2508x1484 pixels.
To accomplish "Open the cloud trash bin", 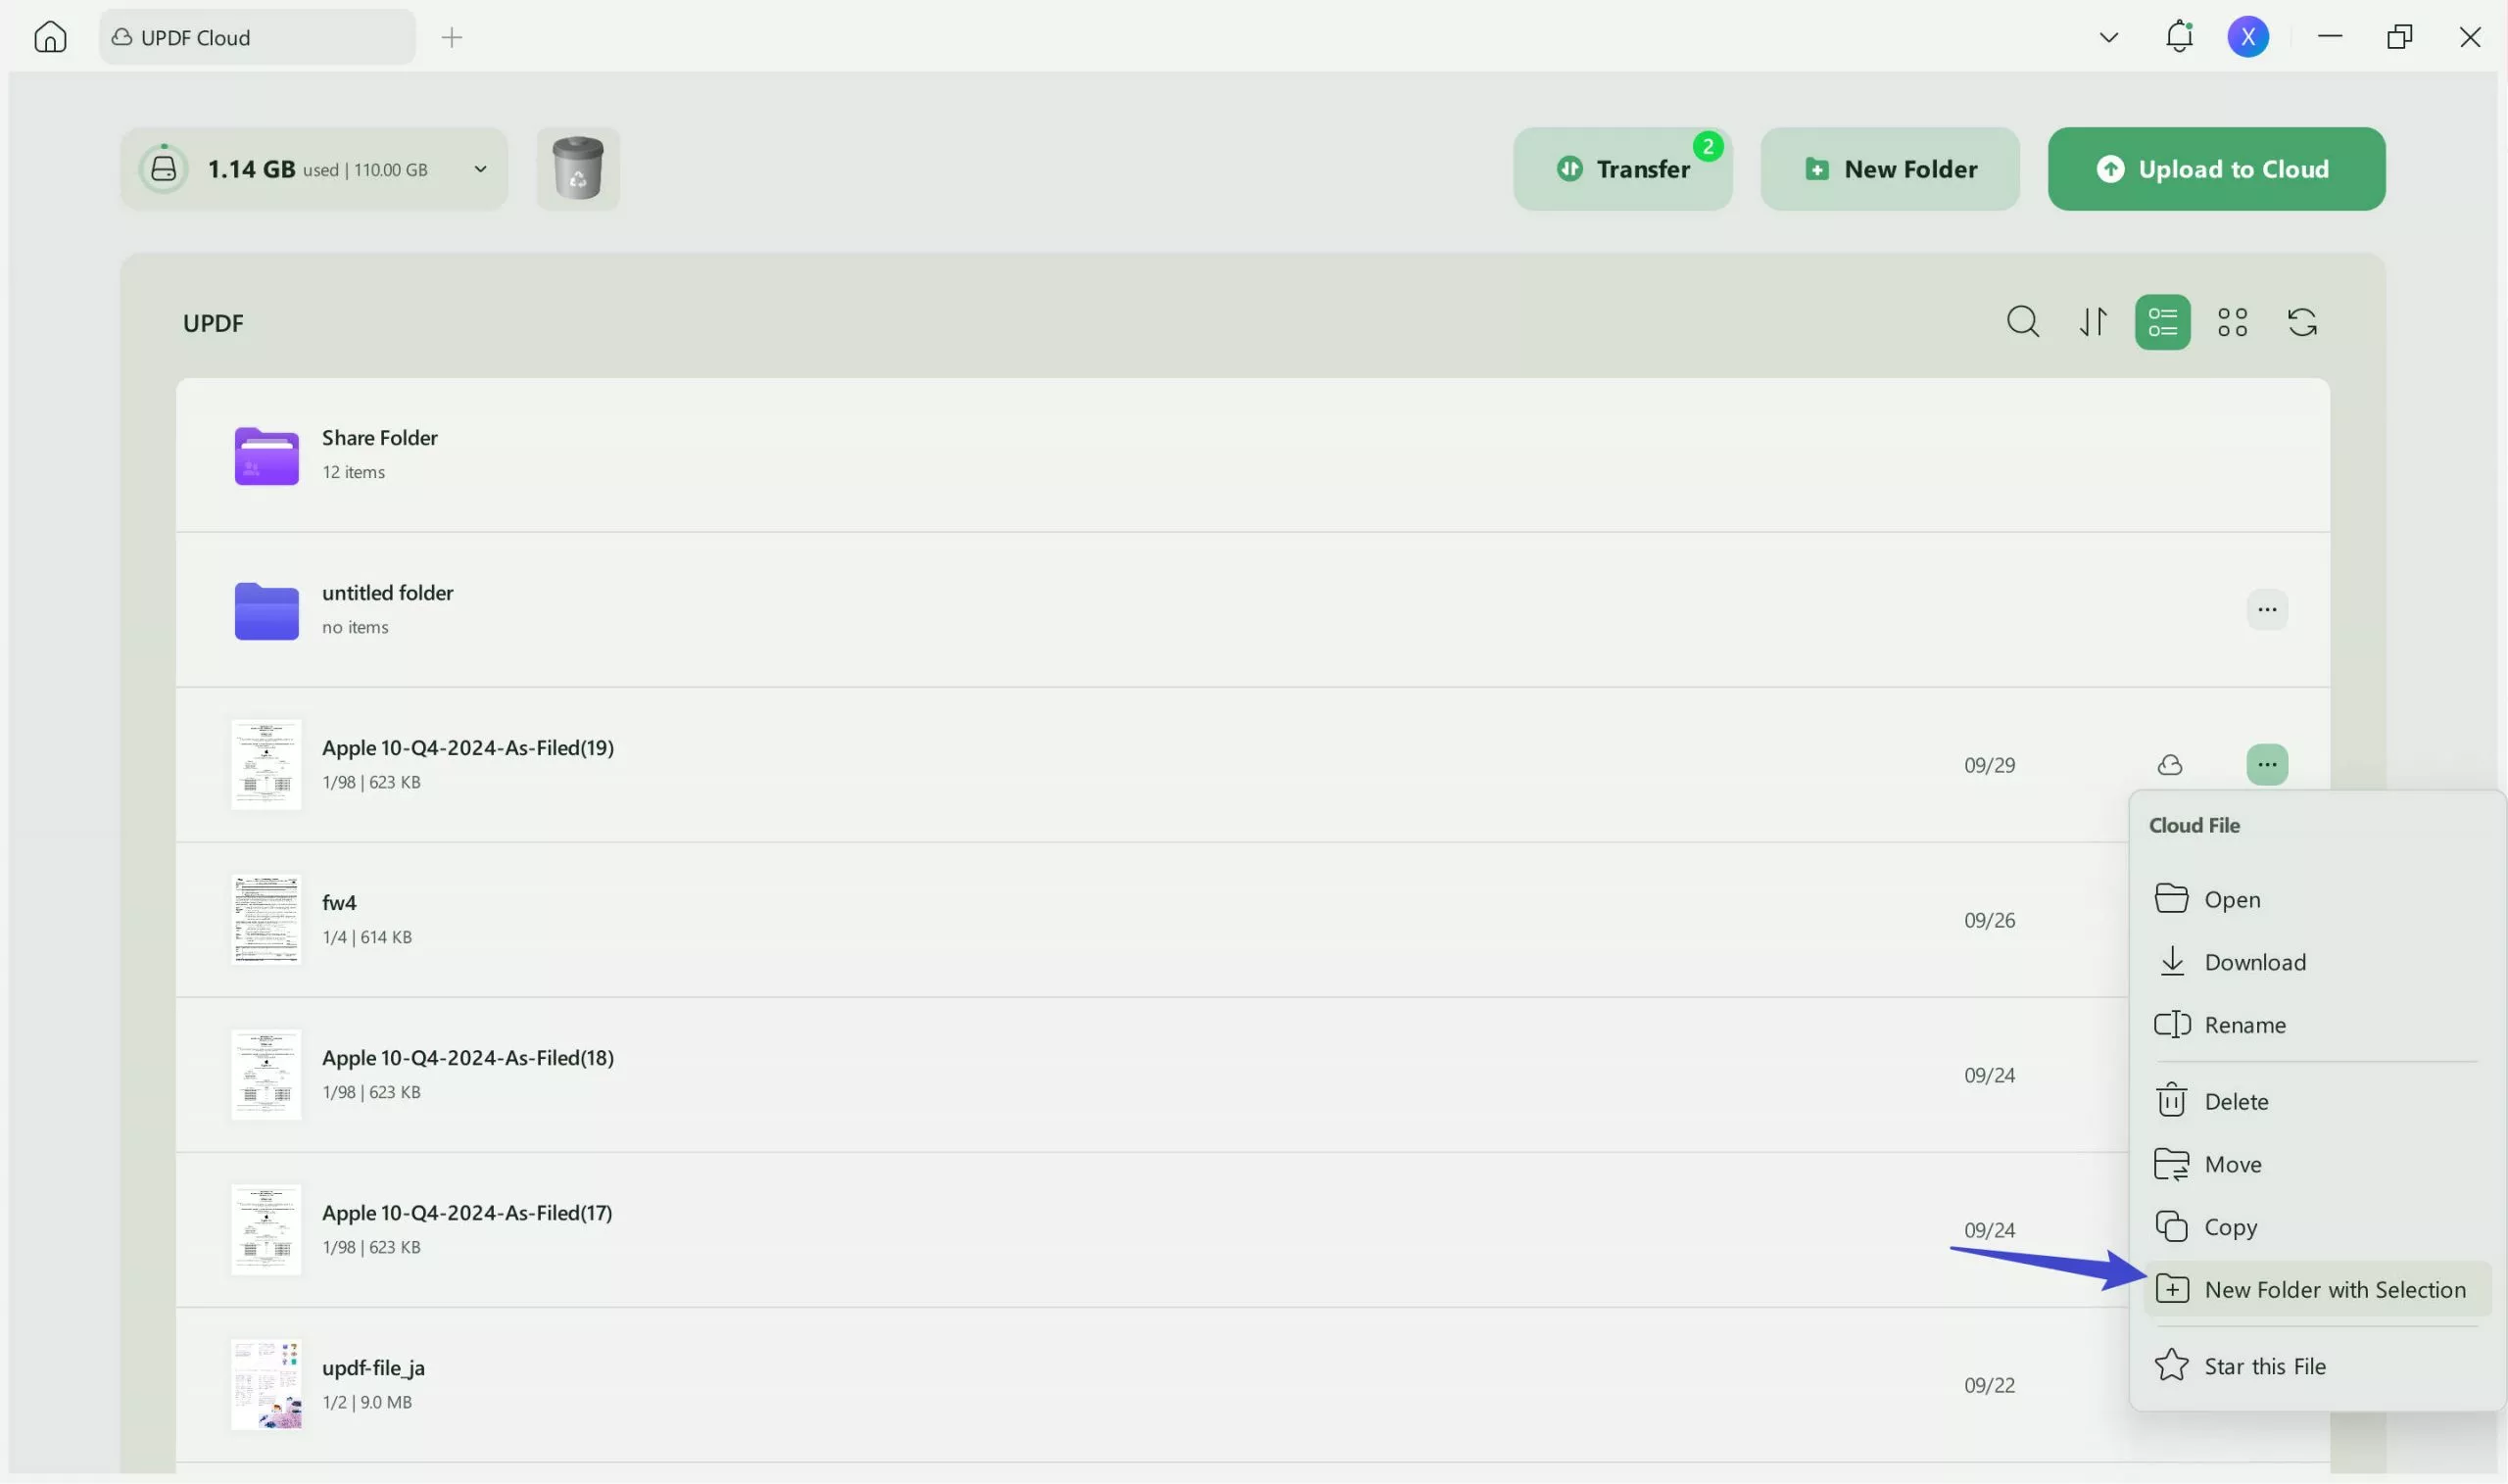I will pos(578,168).
